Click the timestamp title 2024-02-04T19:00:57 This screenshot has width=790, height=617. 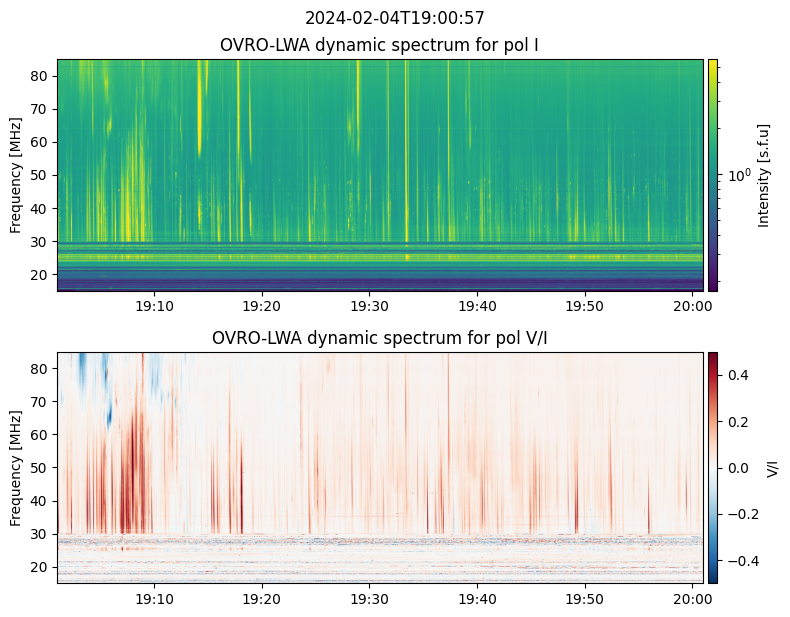pyautogui.click(x=394, y=18)
